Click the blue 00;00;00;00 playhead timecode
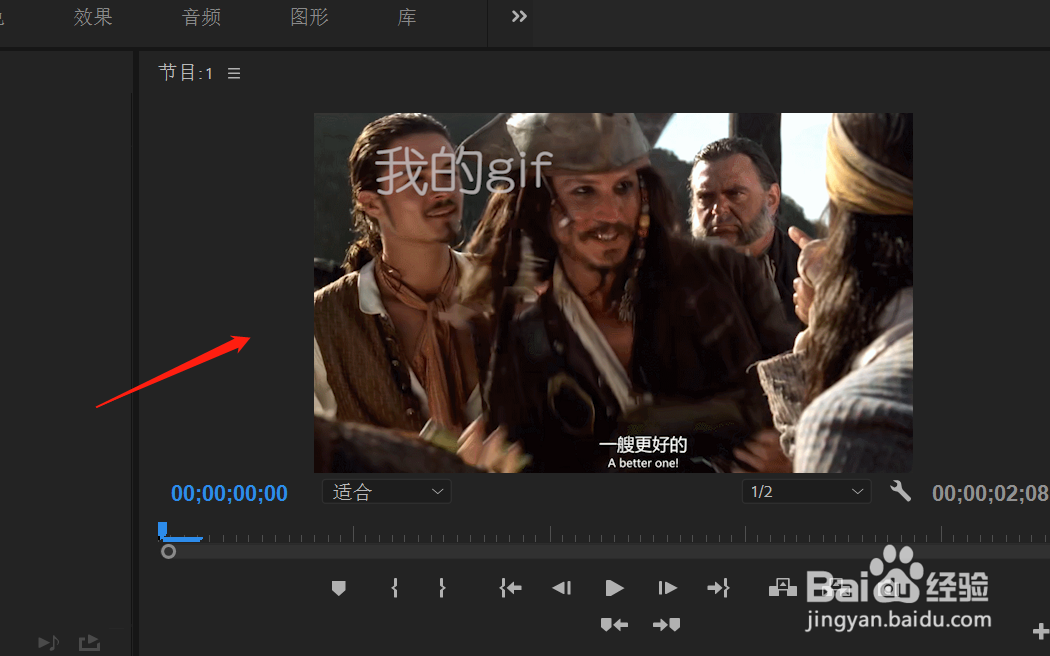The height and width of the screenshot is (656, 1050). 229,493
